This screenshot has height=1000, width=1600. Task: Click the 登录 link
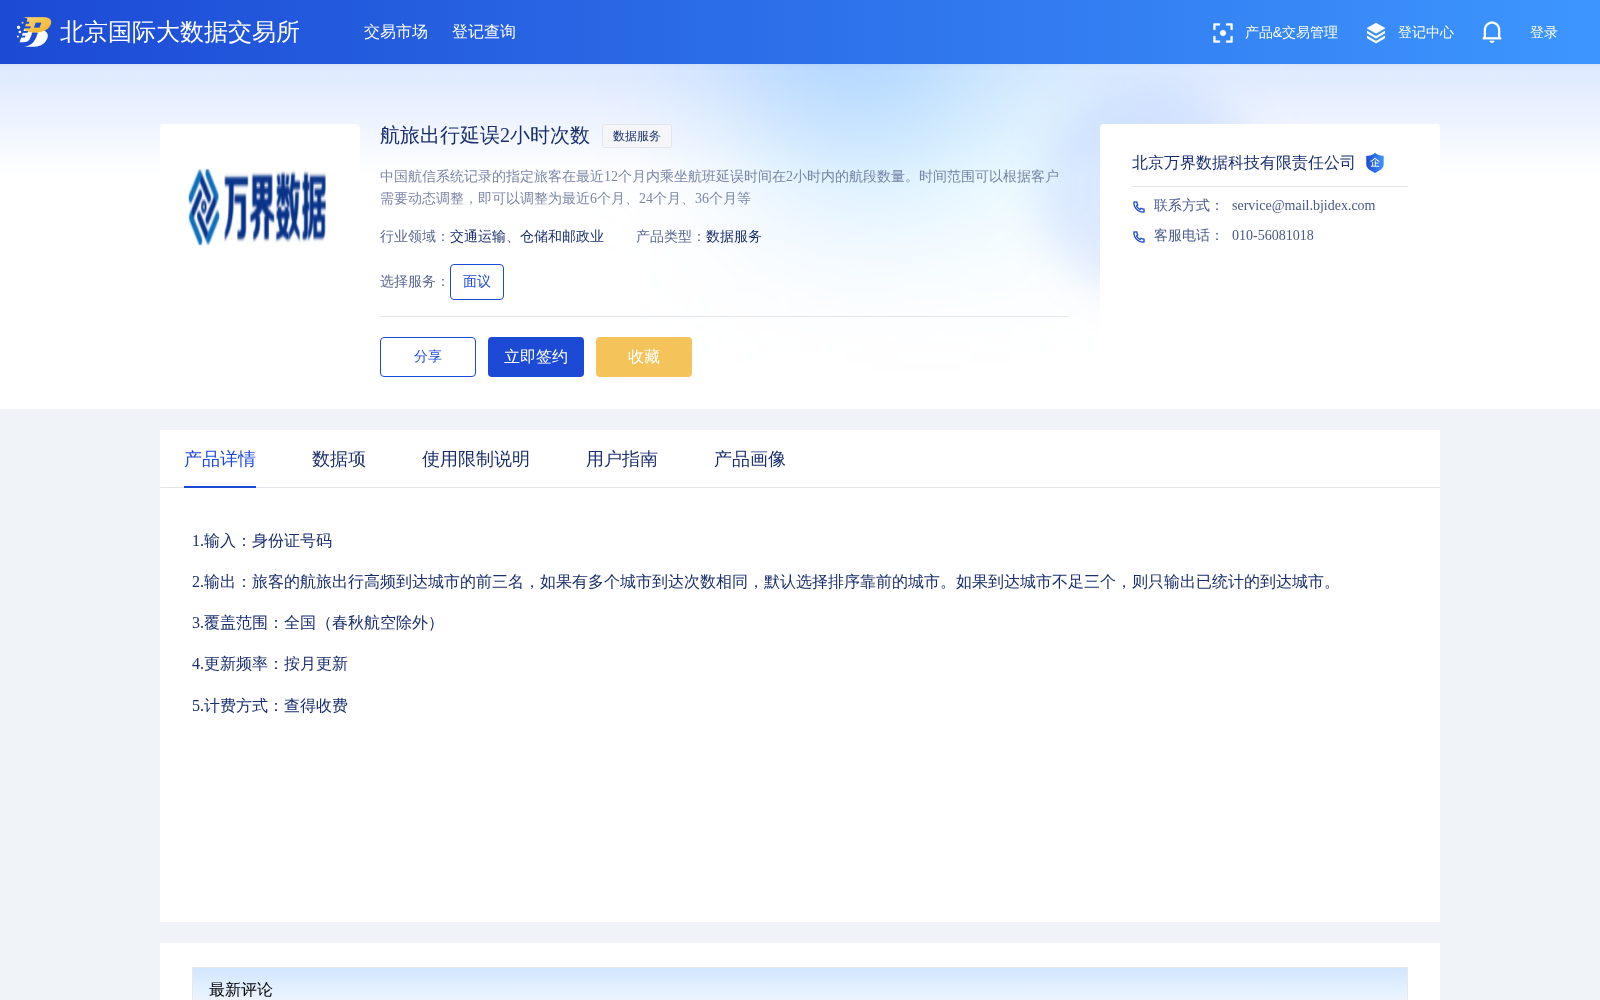coord(1544,33)
